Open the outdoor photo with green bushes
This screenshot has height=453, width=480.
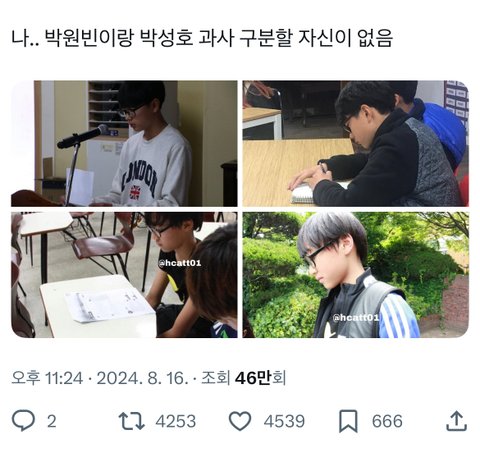[x=355, y=275]
